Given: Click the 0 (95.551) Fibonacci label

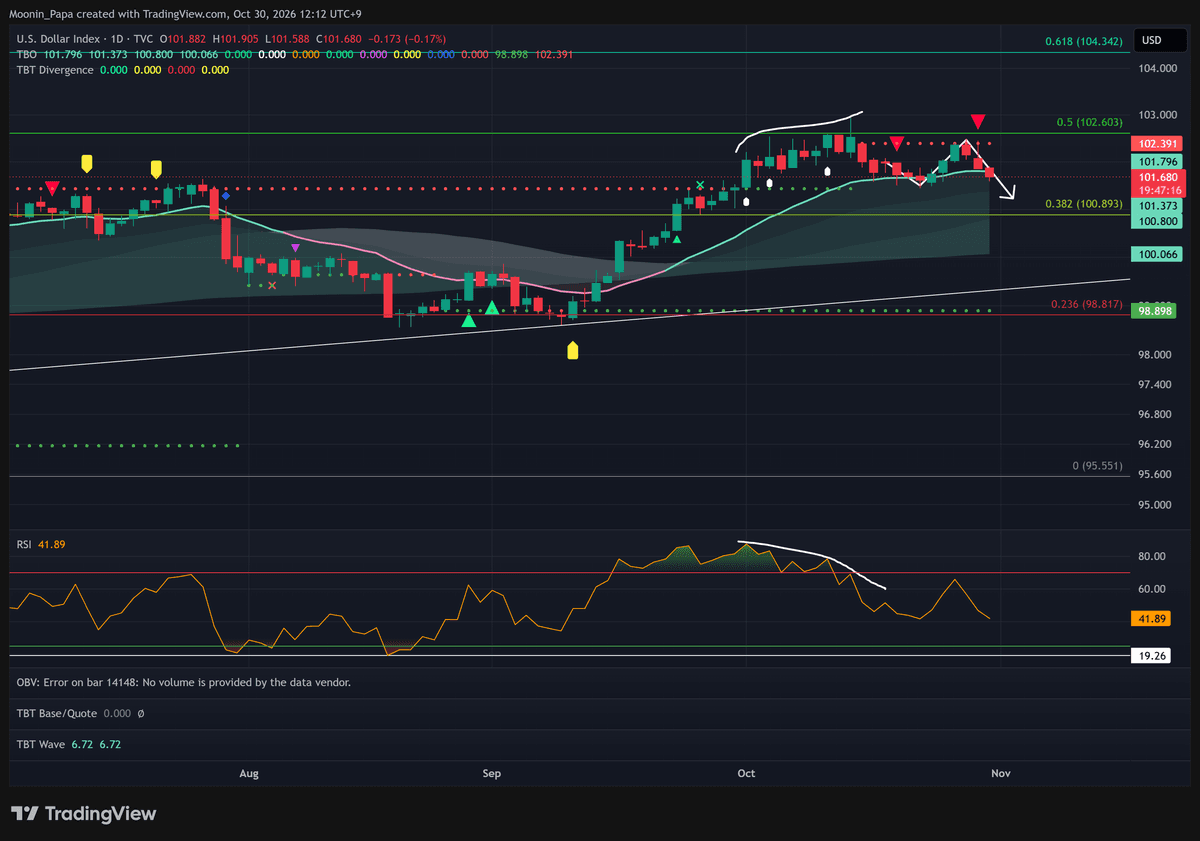Looking at the screenshot, I should point(1098,467).
